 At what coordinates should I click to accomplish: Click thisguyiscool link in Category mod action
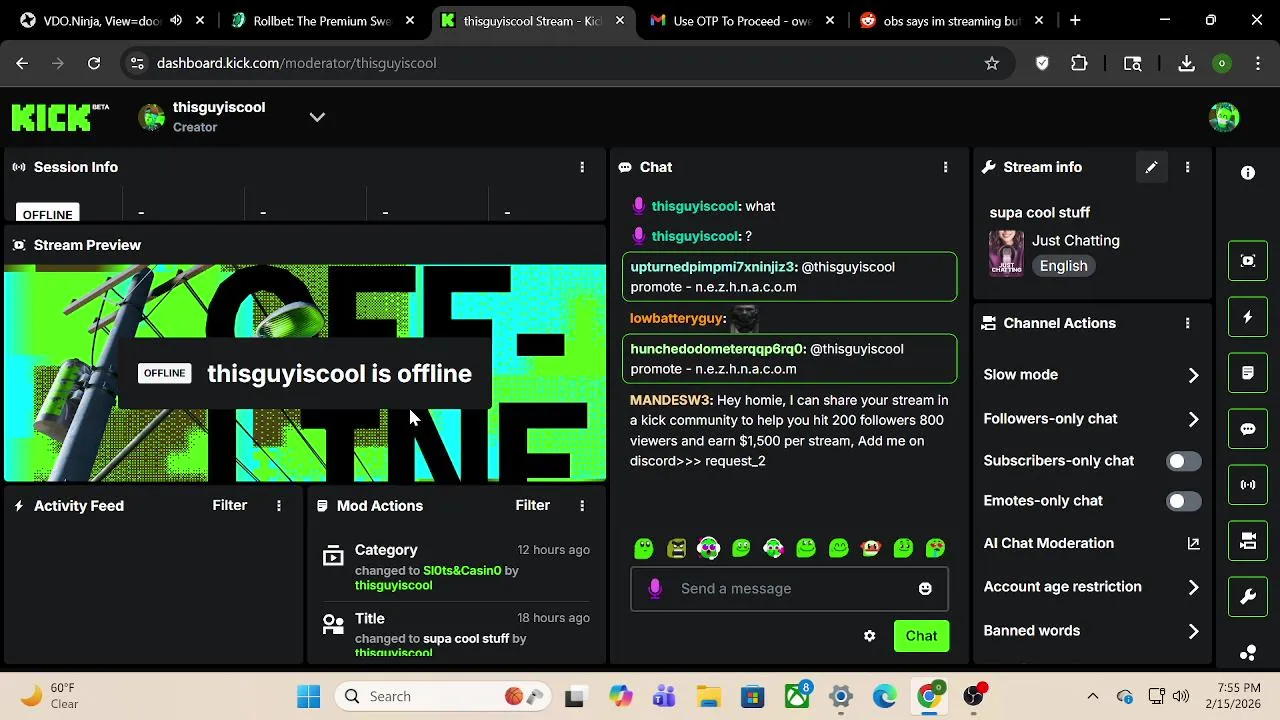coord(393,586)
